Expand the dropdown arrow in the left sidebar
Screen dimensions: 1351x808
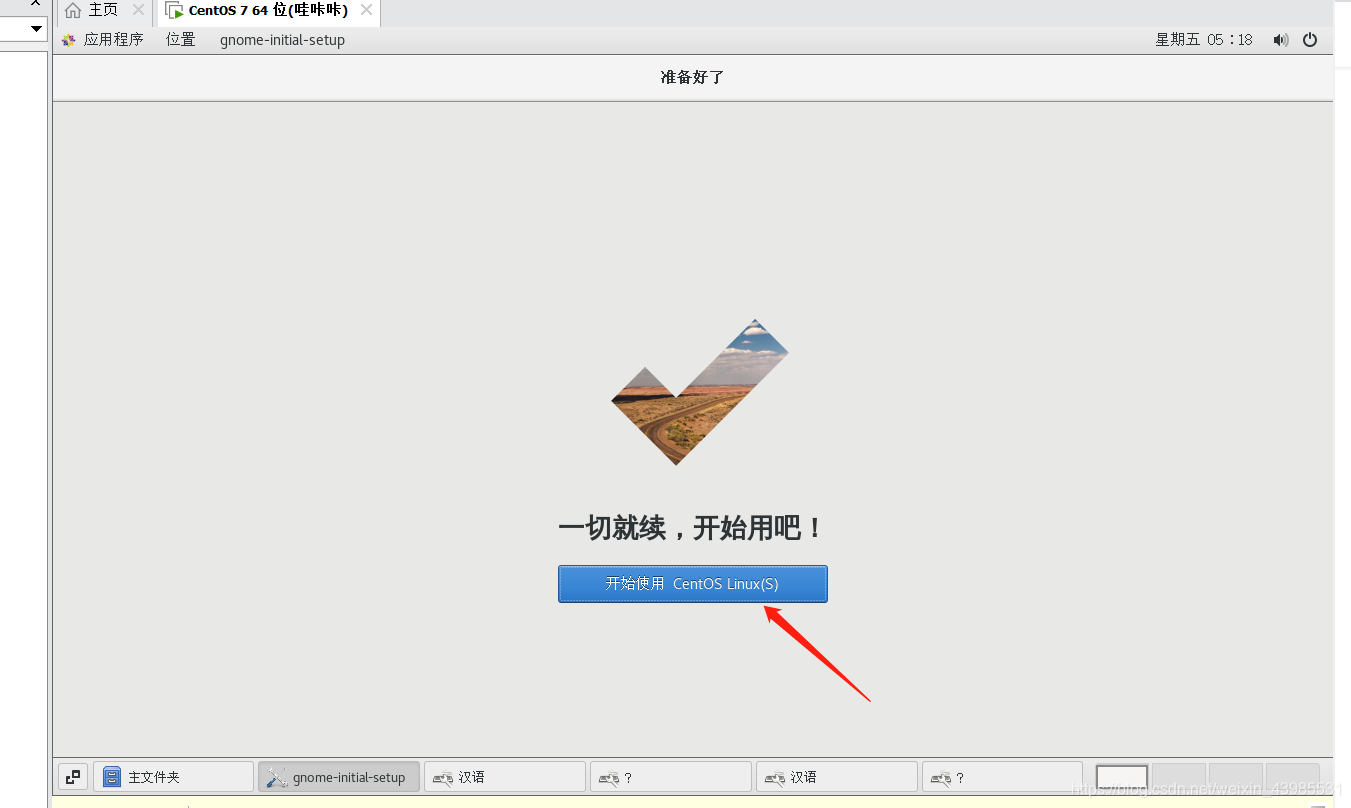click(x=36, y=28)
